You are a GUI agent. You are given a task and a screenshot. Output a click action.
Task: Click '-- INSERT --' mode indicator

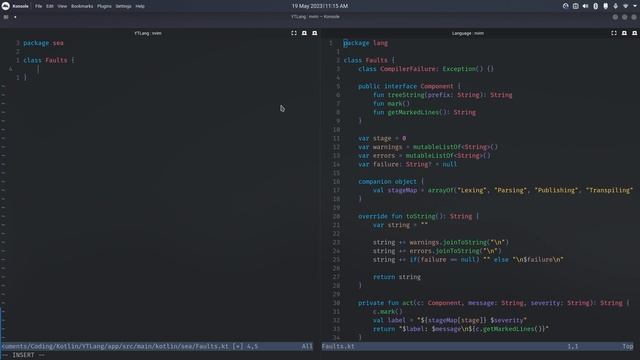(x=24, y=355)
